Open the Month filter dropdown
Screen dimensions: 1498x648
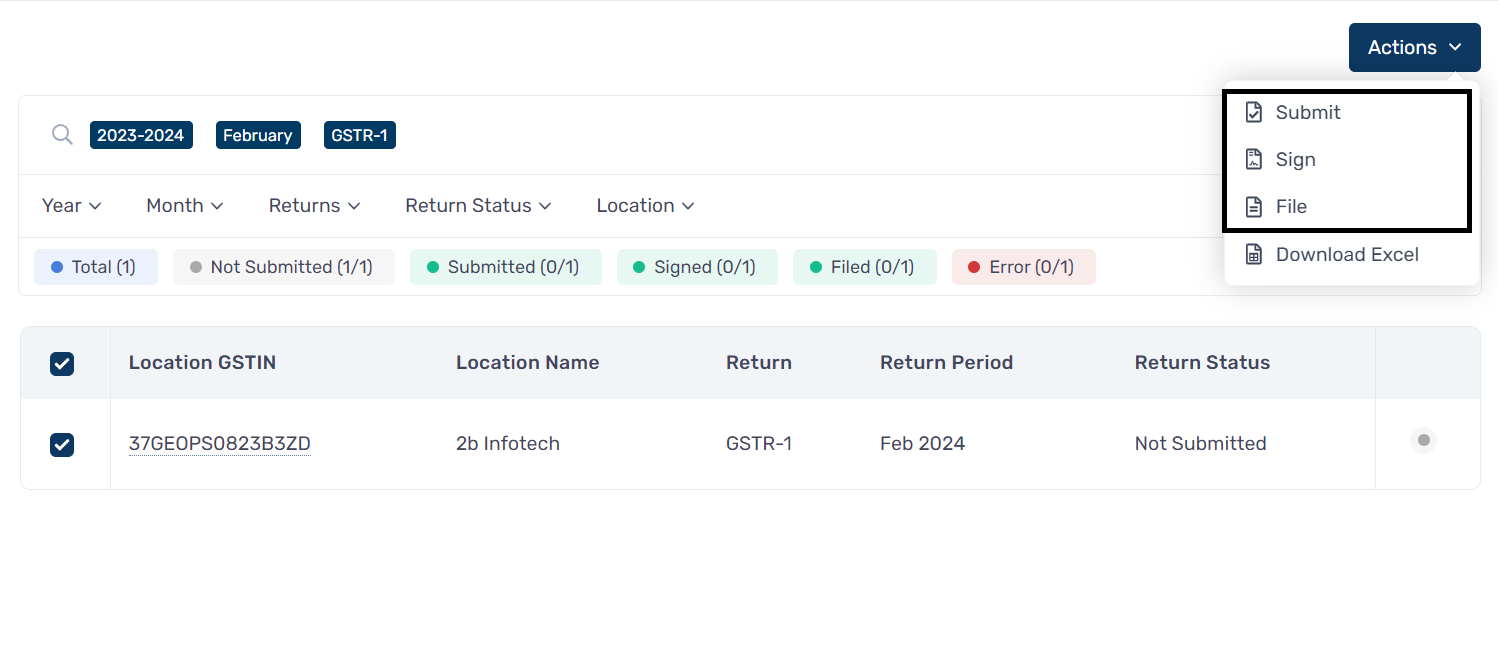(x=184, y=206)
